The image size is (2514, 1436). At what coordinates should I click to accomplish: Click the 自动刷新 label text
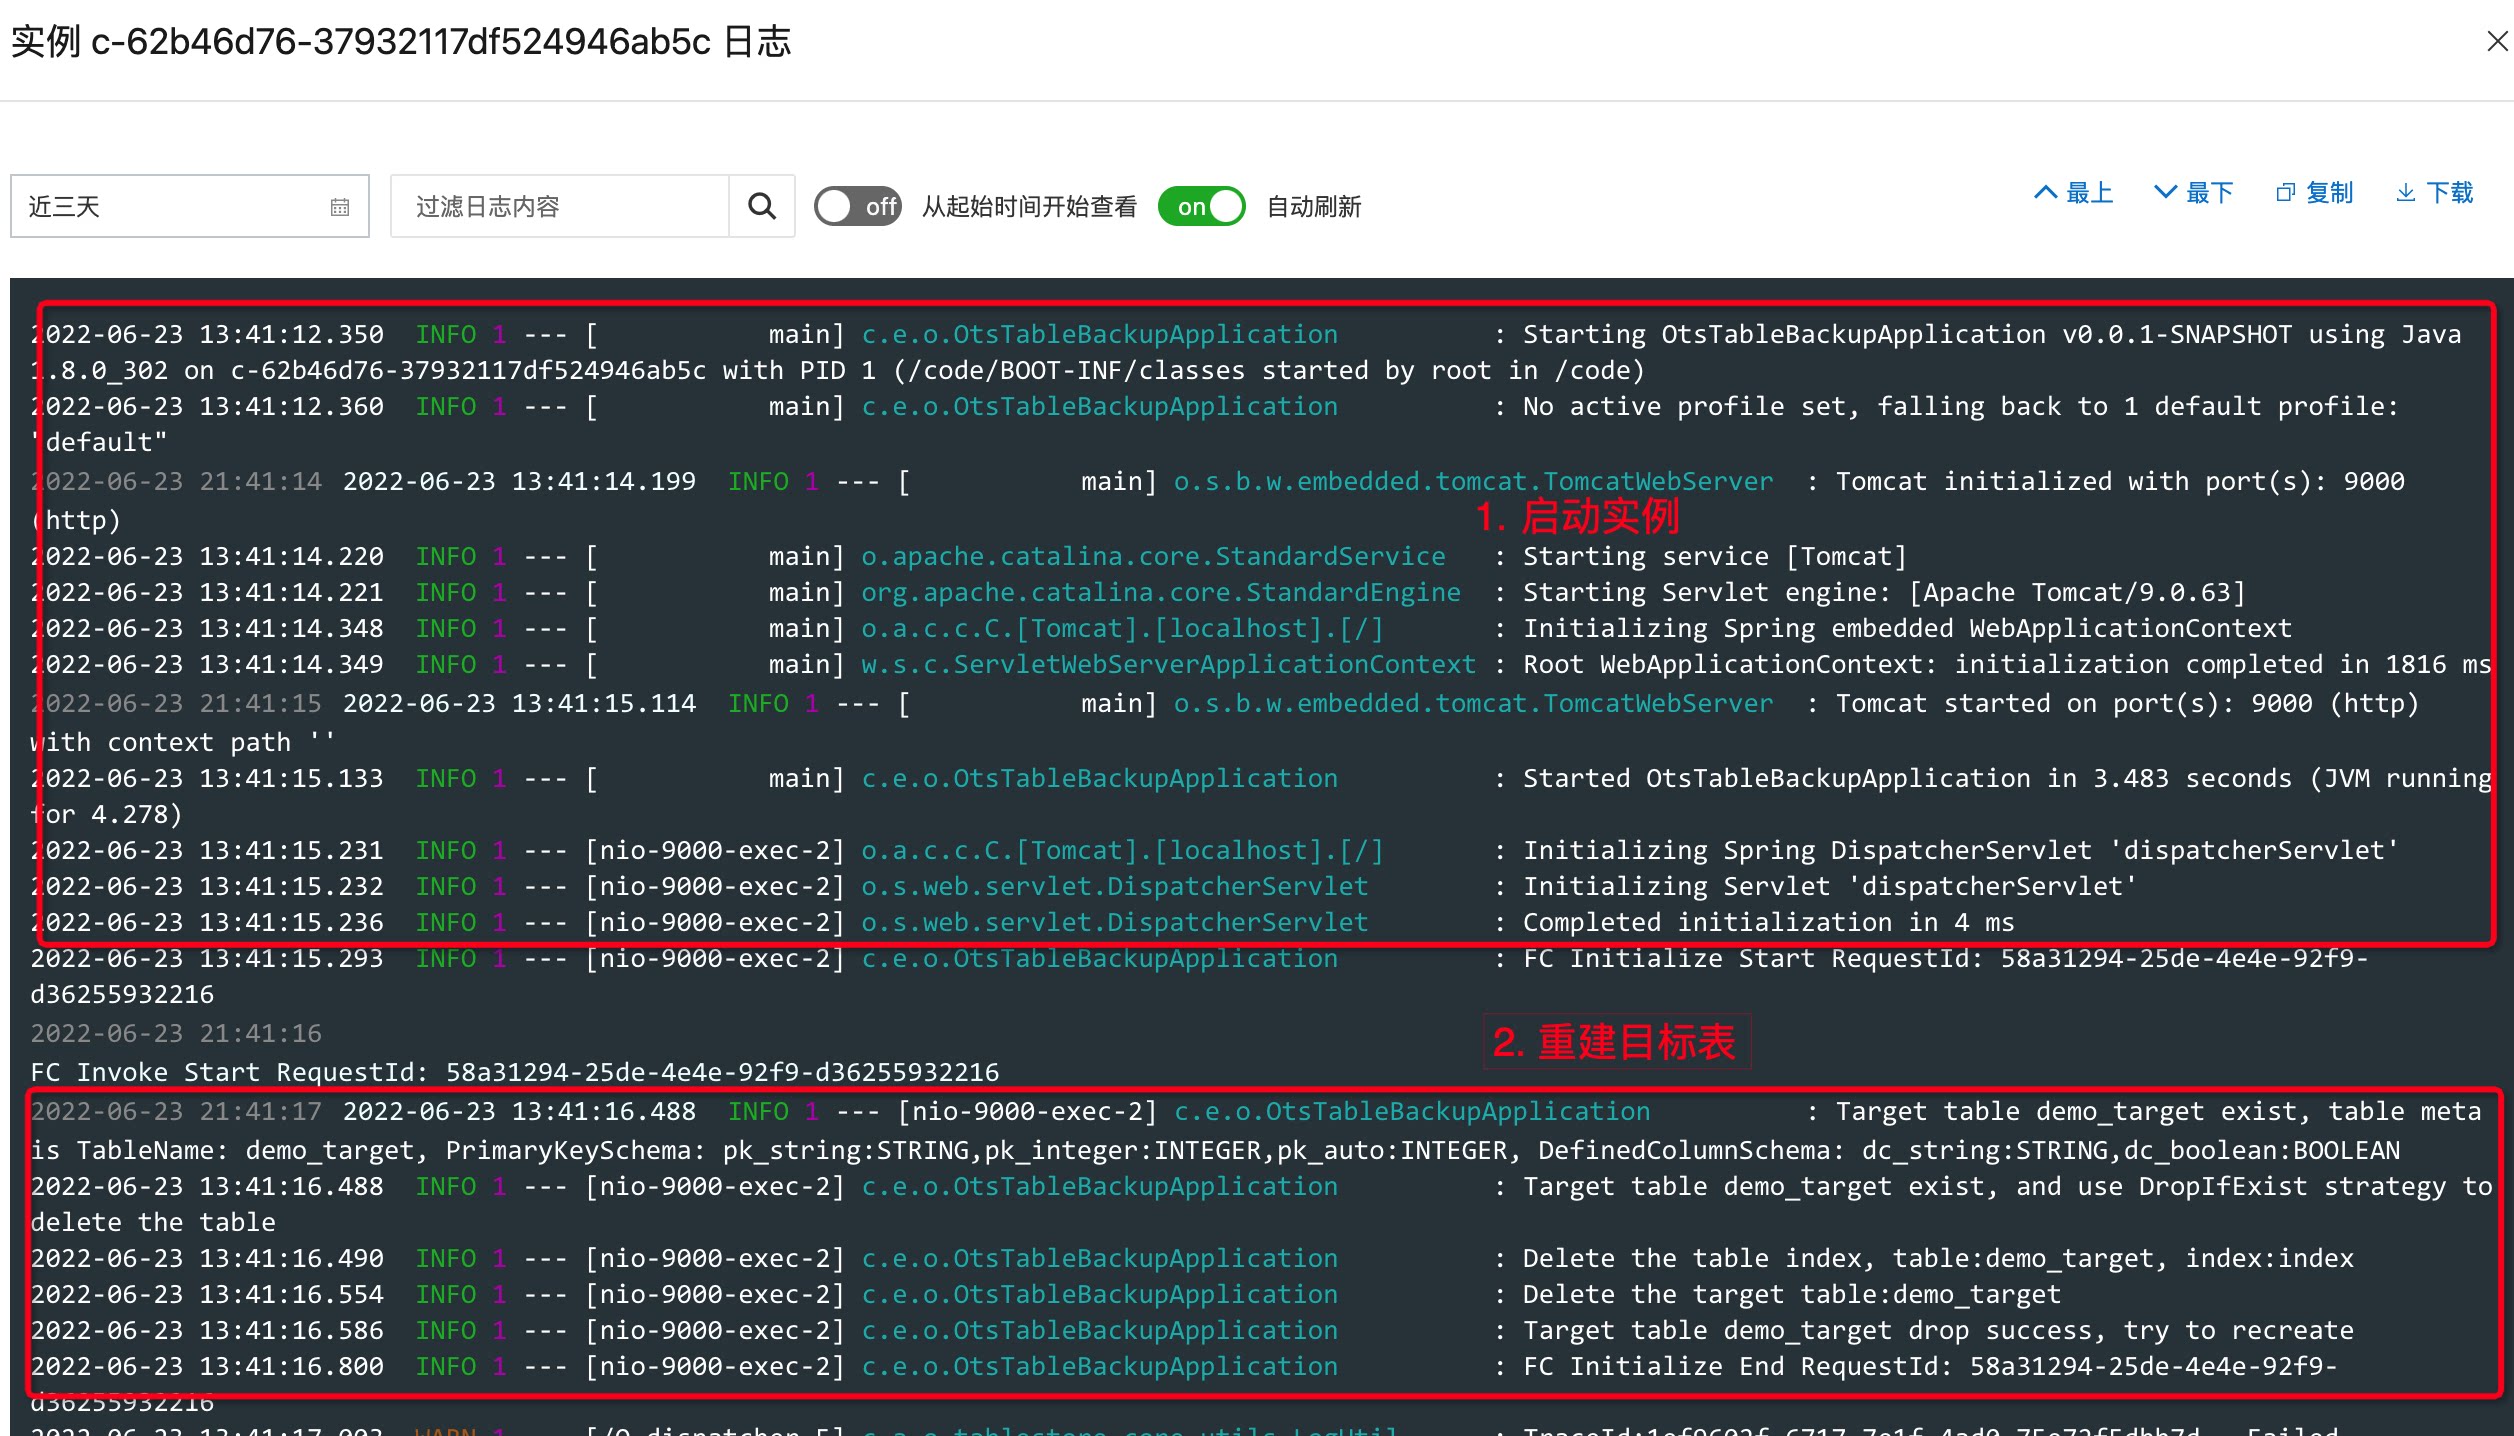click(x=1313, y=207)
